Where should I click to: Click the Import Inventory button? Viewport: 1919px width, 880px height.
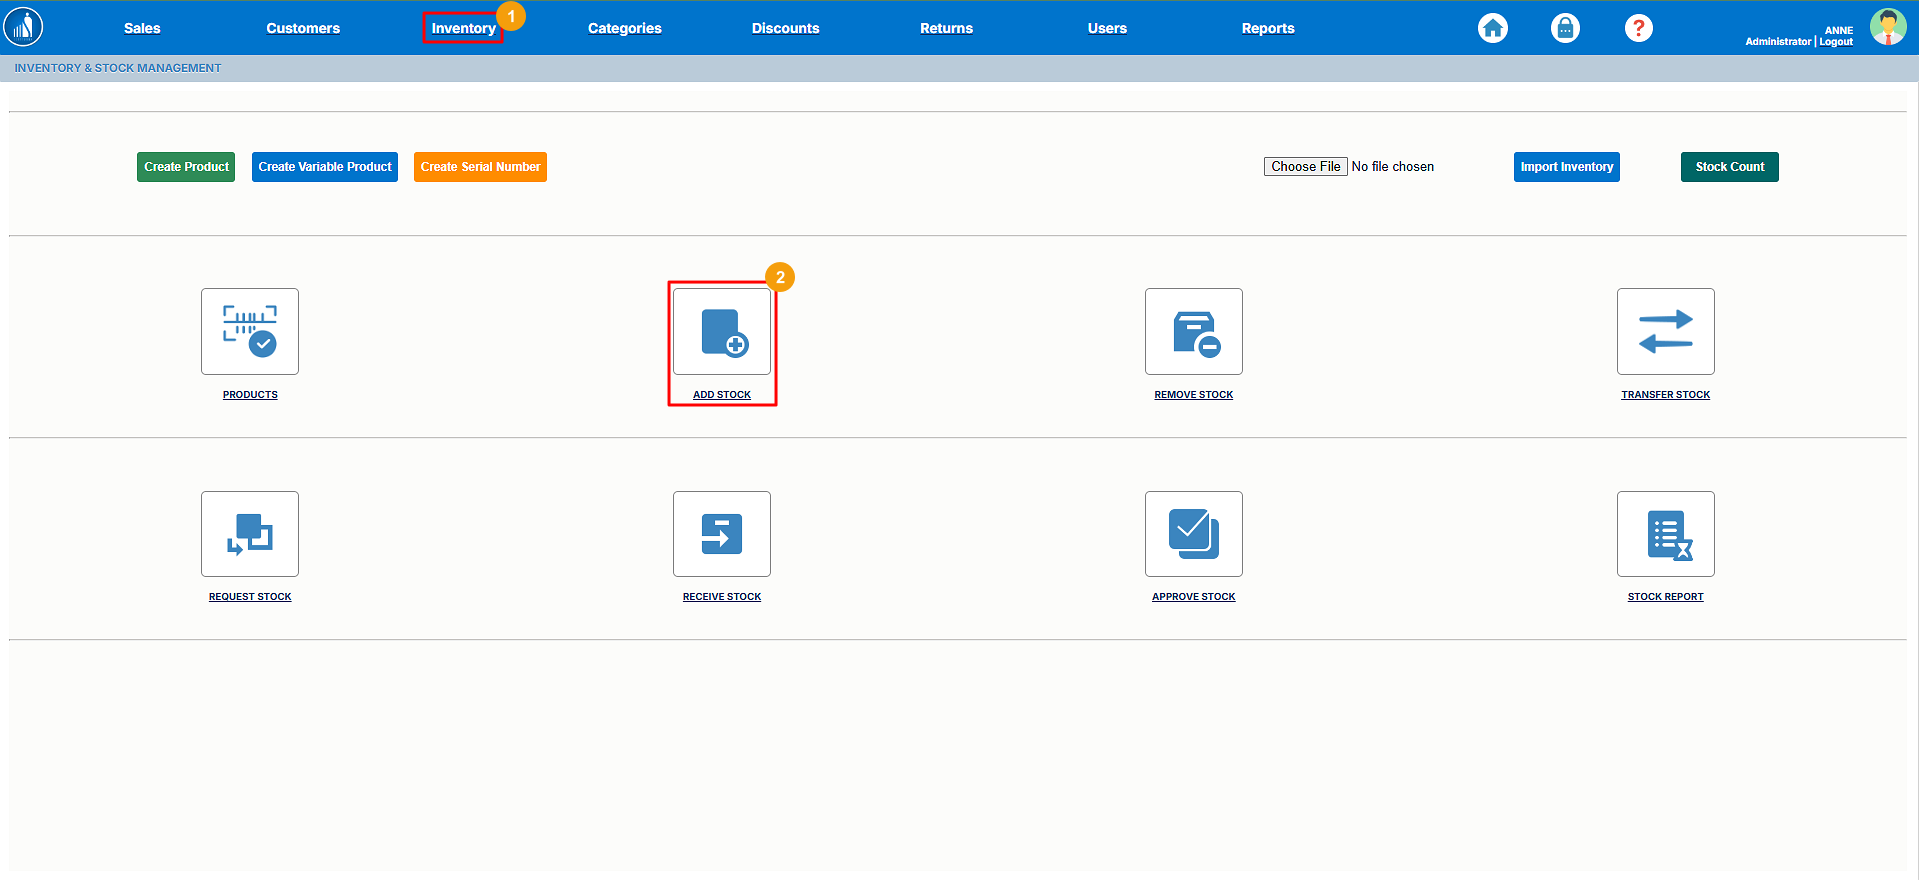click(x=1566, y=167)
